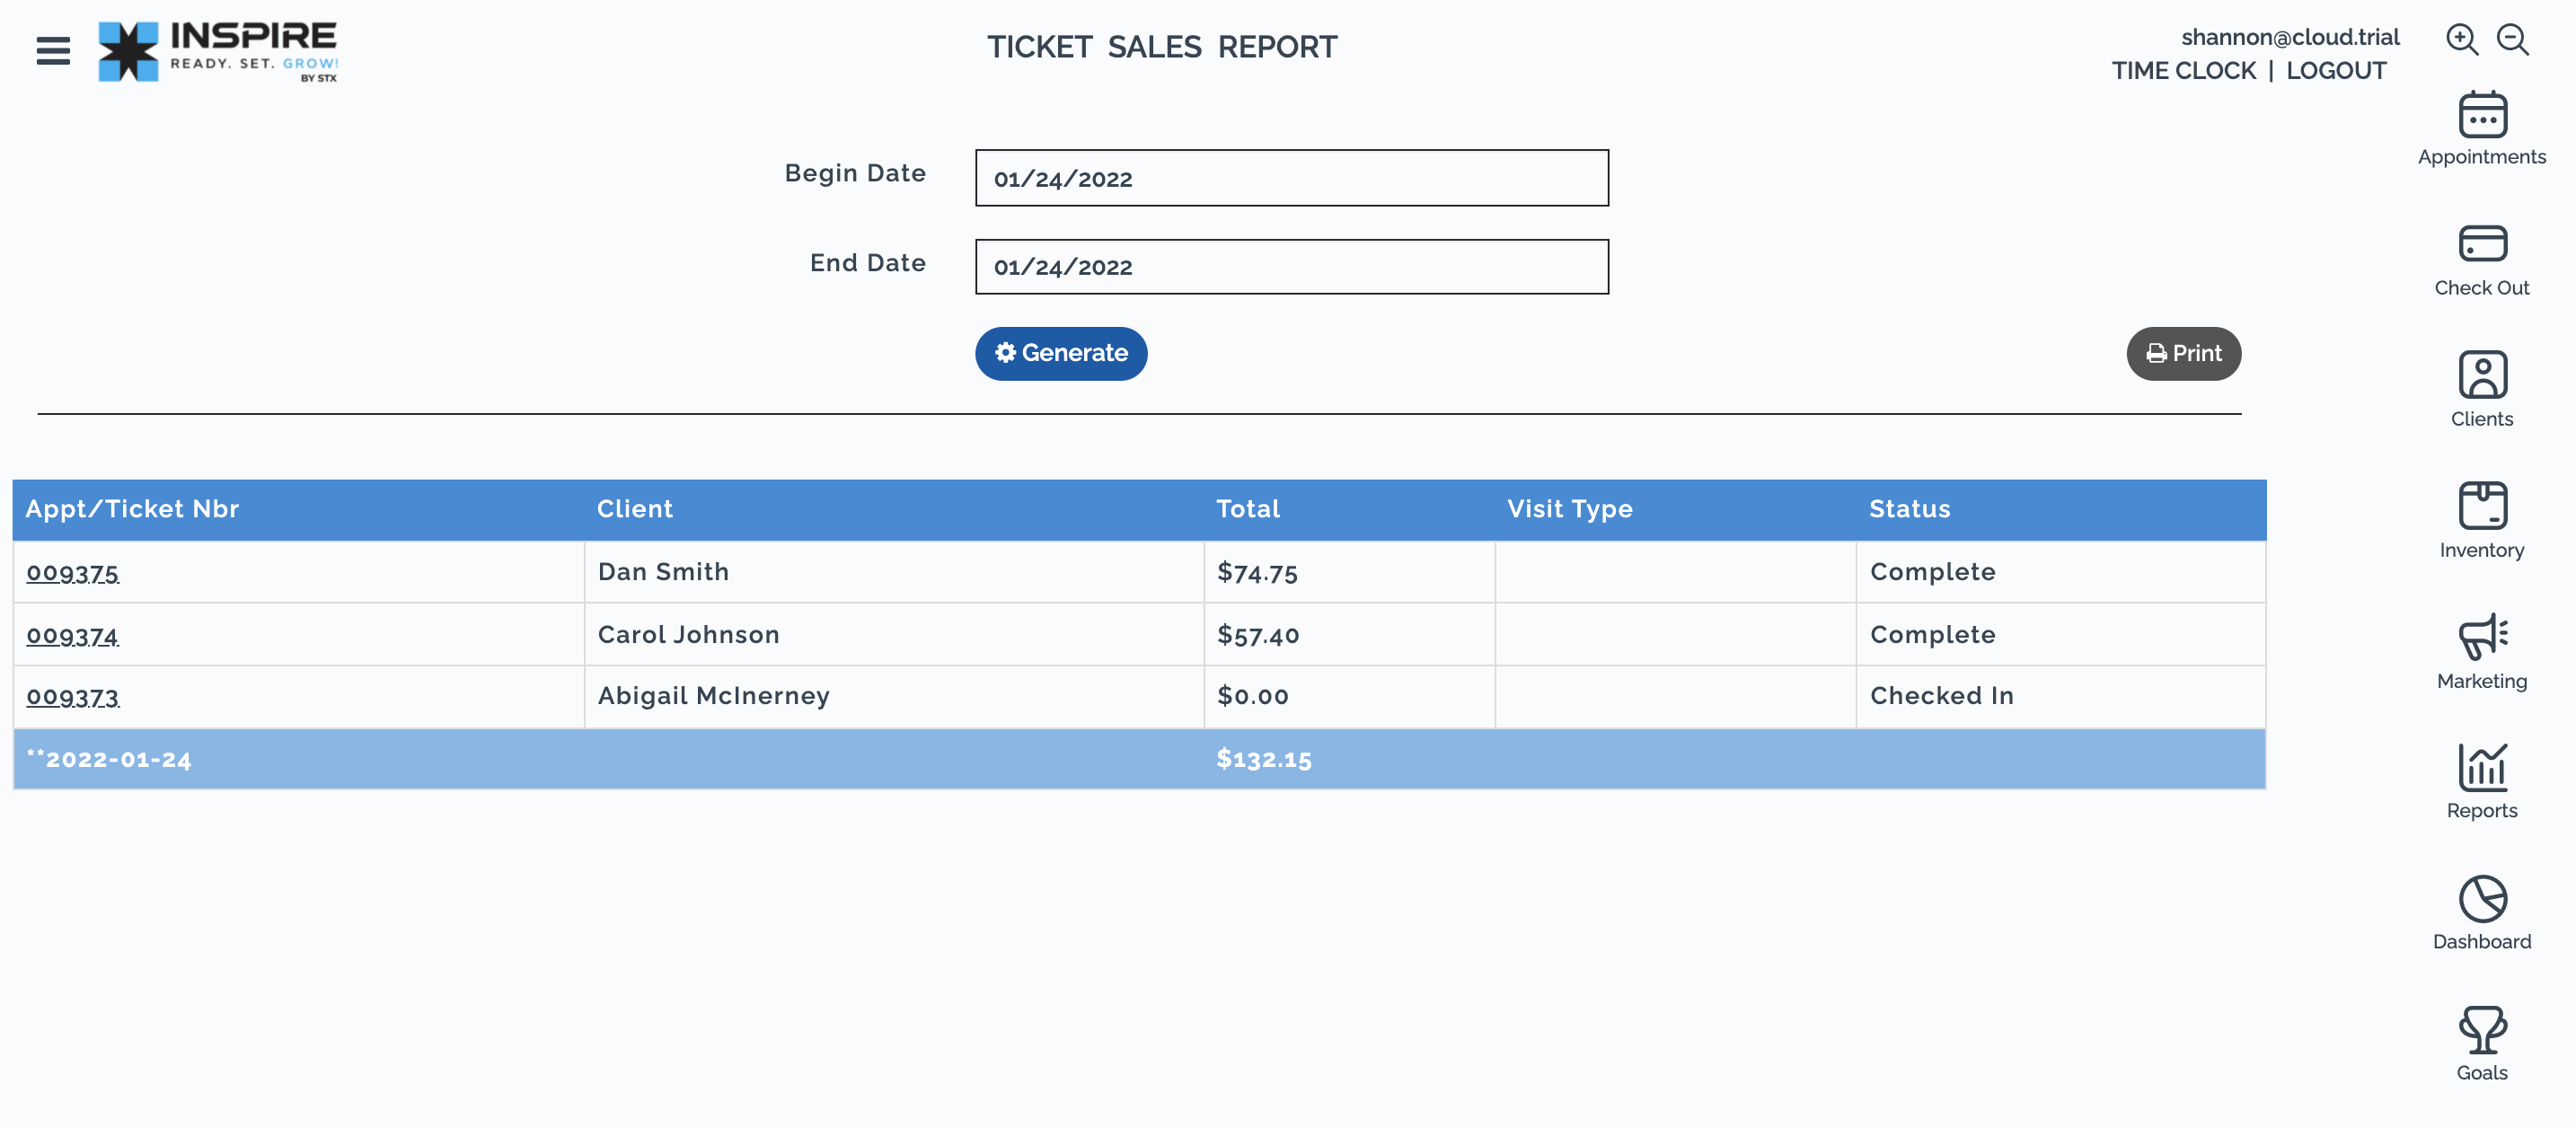Click the Print button
2576x1128 pixels.
coord(2183,353)
